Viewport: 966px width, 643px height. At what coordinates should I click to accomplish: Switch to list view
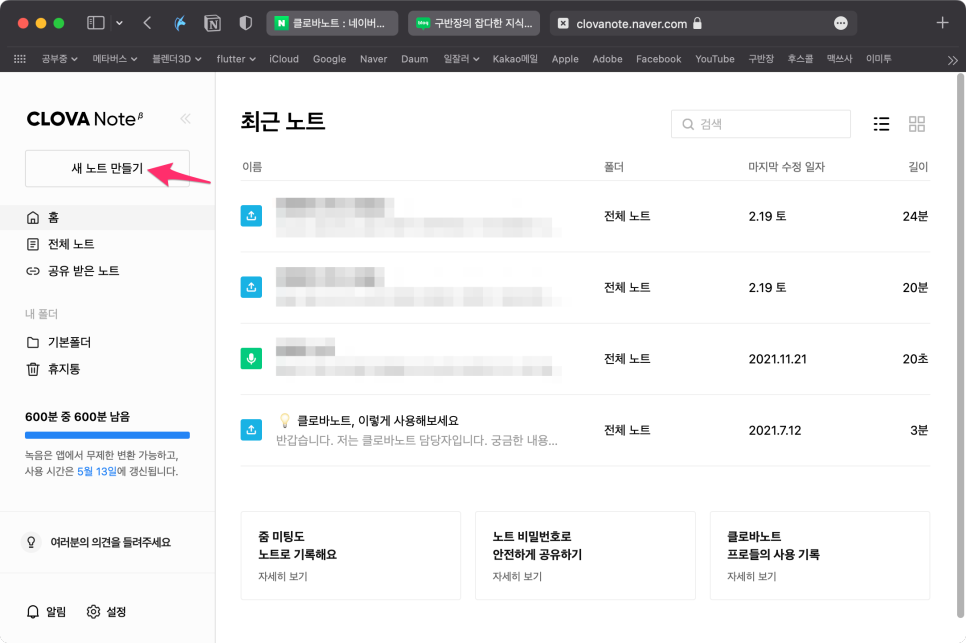click(882, 124)
